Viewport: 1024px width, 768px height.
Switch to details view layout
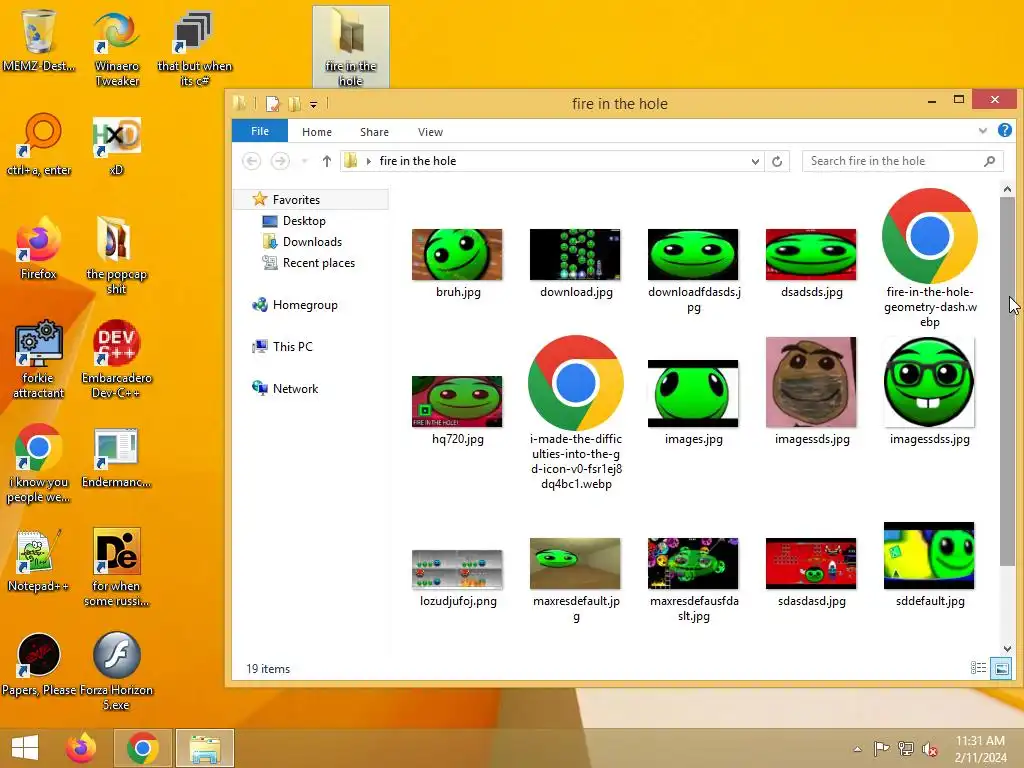coord(978,667)
